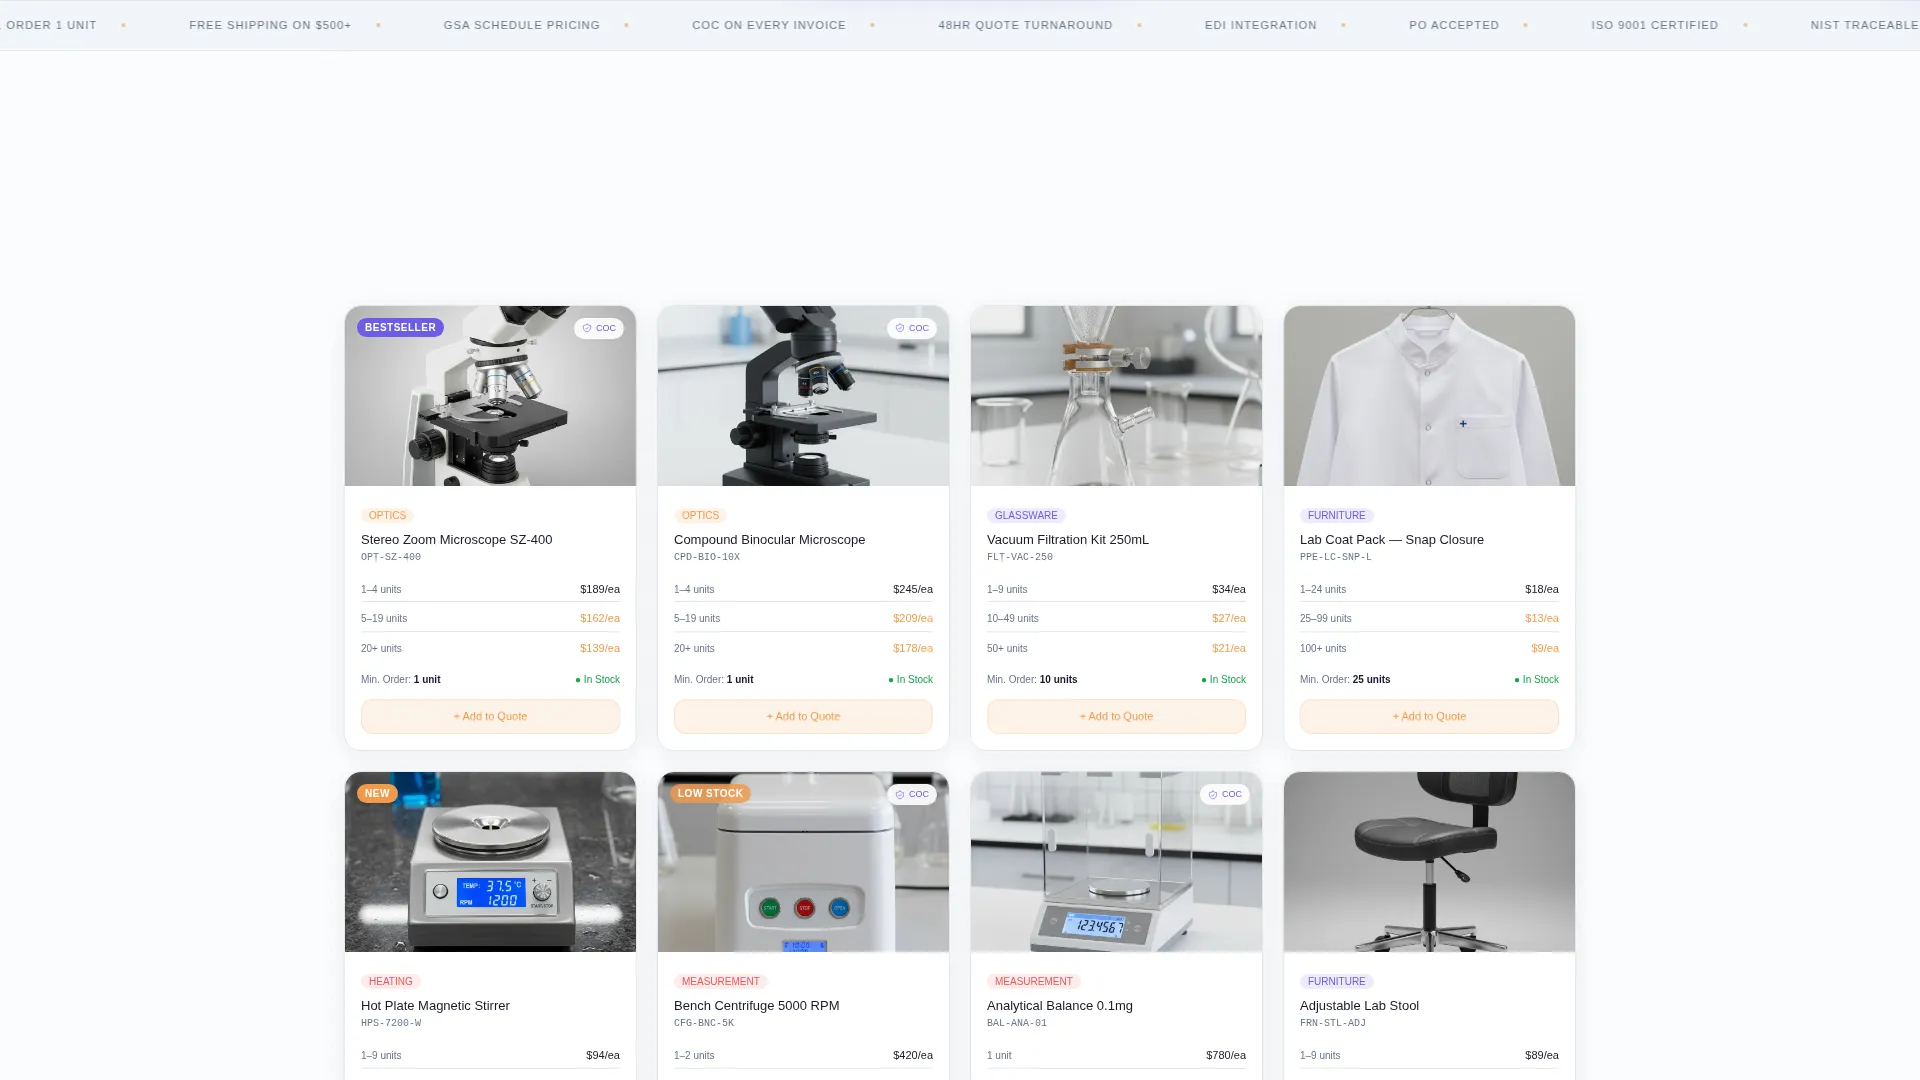1920x1080 pixels.
Task: Click the $209/ea price tier
Action: click(913, 618)
